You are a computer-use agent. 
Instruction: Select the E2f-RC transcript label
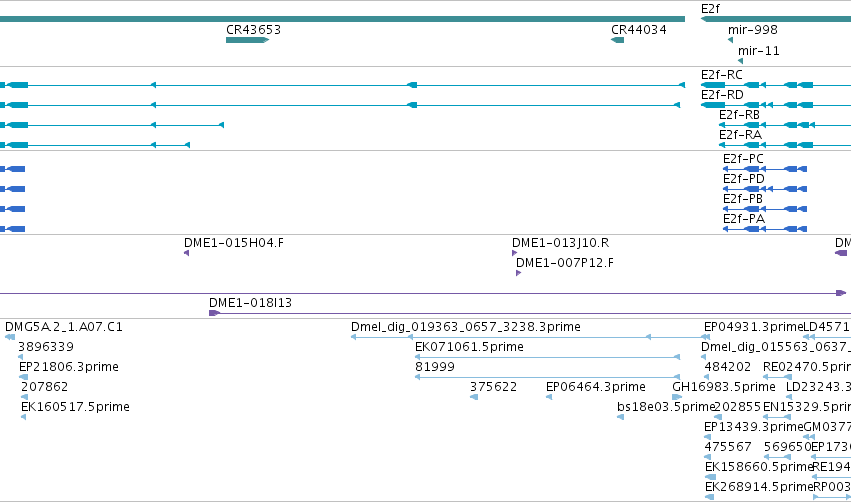click(x=722, y=74)
